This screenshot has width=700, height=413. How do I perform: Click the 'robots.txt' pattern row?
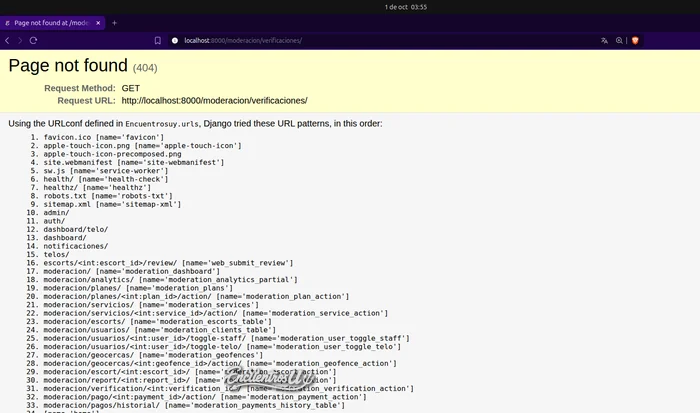point(108,196)
